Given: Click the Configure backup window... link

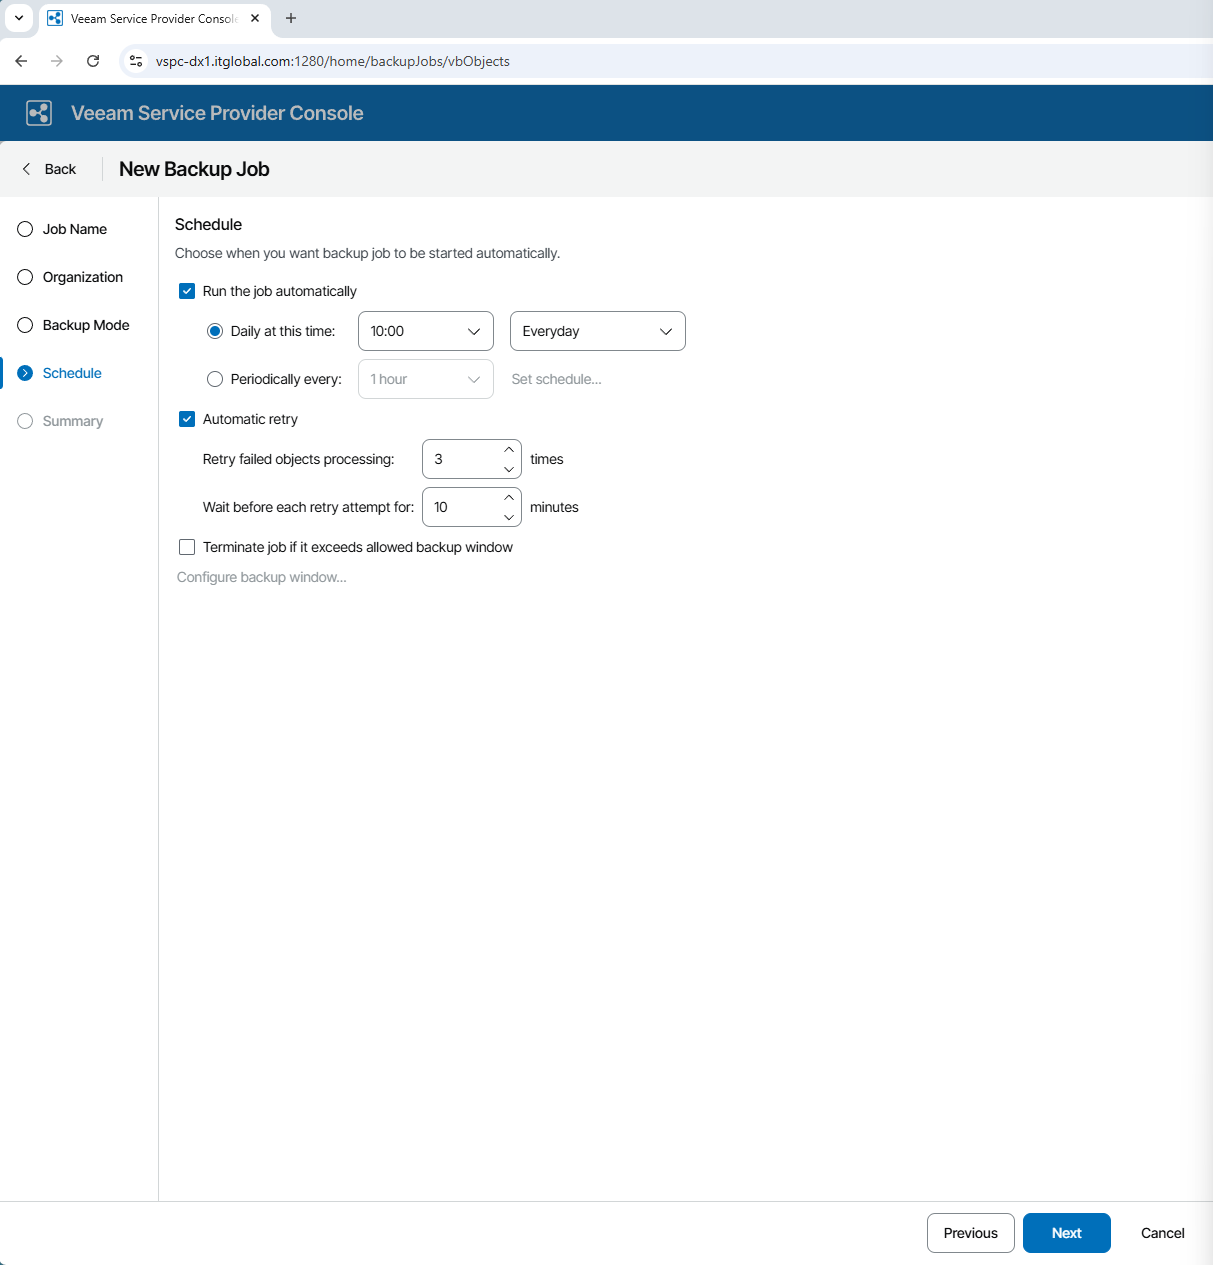Looking at the screenshot, I should click(262, 577).
